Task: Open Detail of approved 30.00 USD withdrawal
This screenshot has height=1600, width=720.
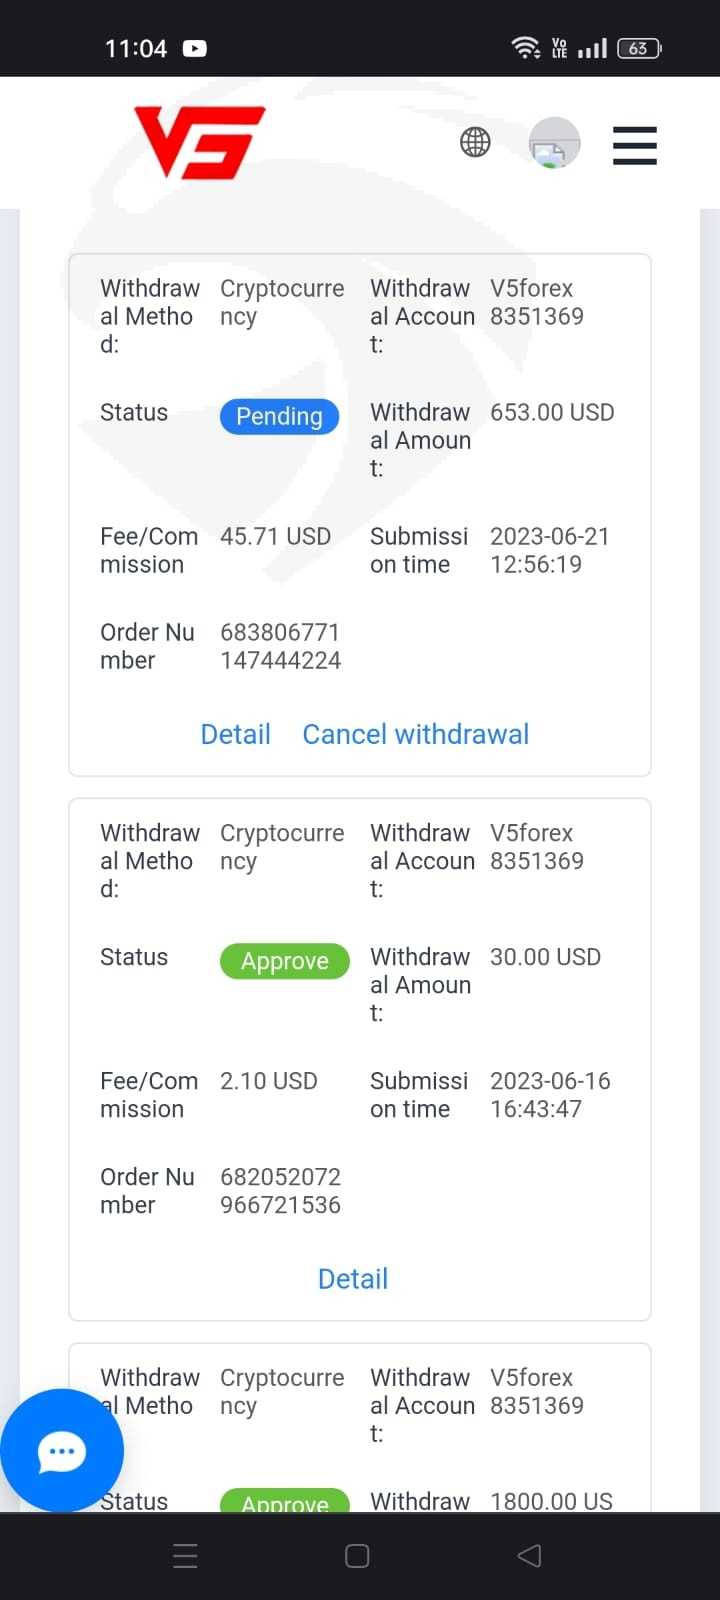Action: point(352,1279)
